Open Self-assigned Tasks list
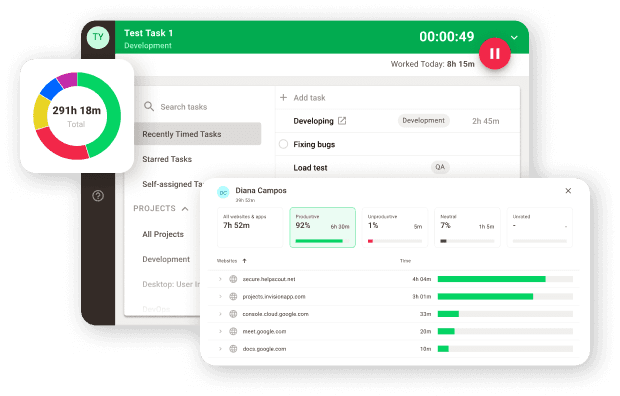The height and width of the screenshot is (396, 620). [x=172, y=184]
